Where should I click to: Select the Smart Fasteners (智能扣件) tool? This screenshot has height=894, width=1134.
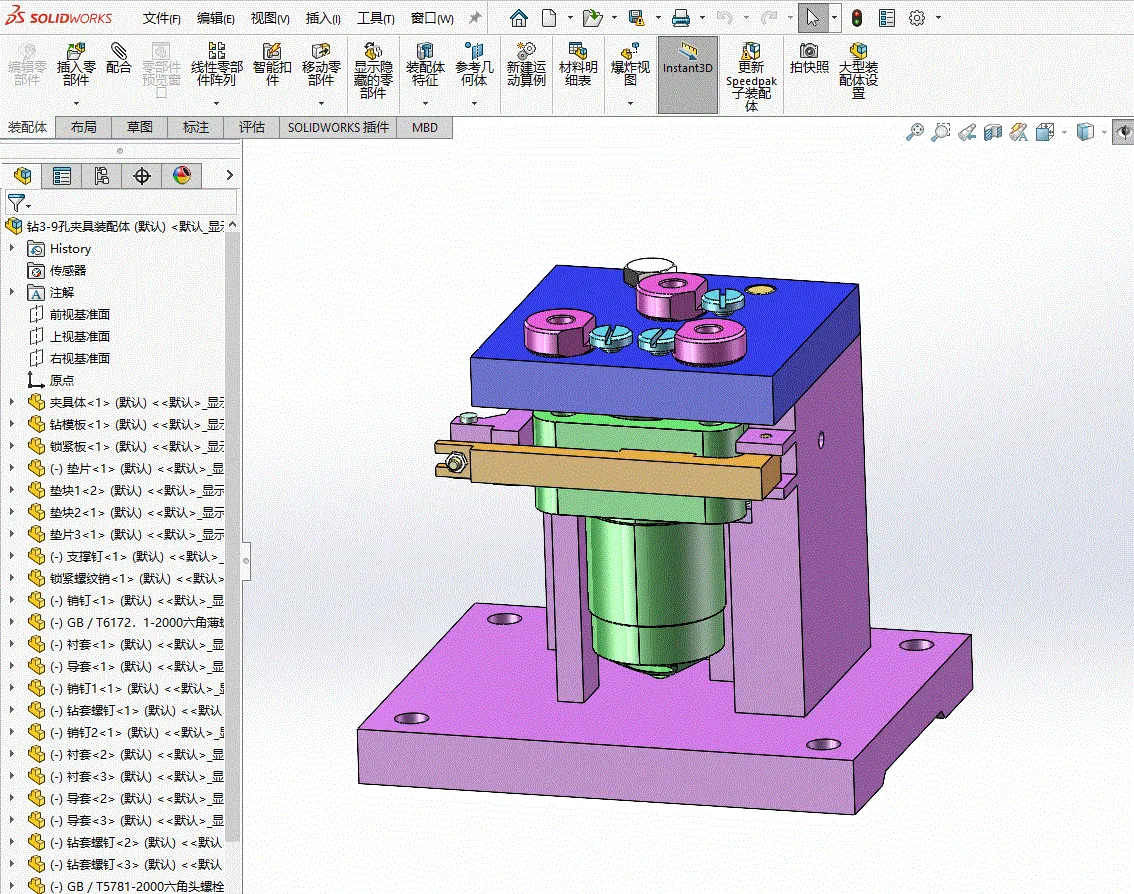click(272, 65)
